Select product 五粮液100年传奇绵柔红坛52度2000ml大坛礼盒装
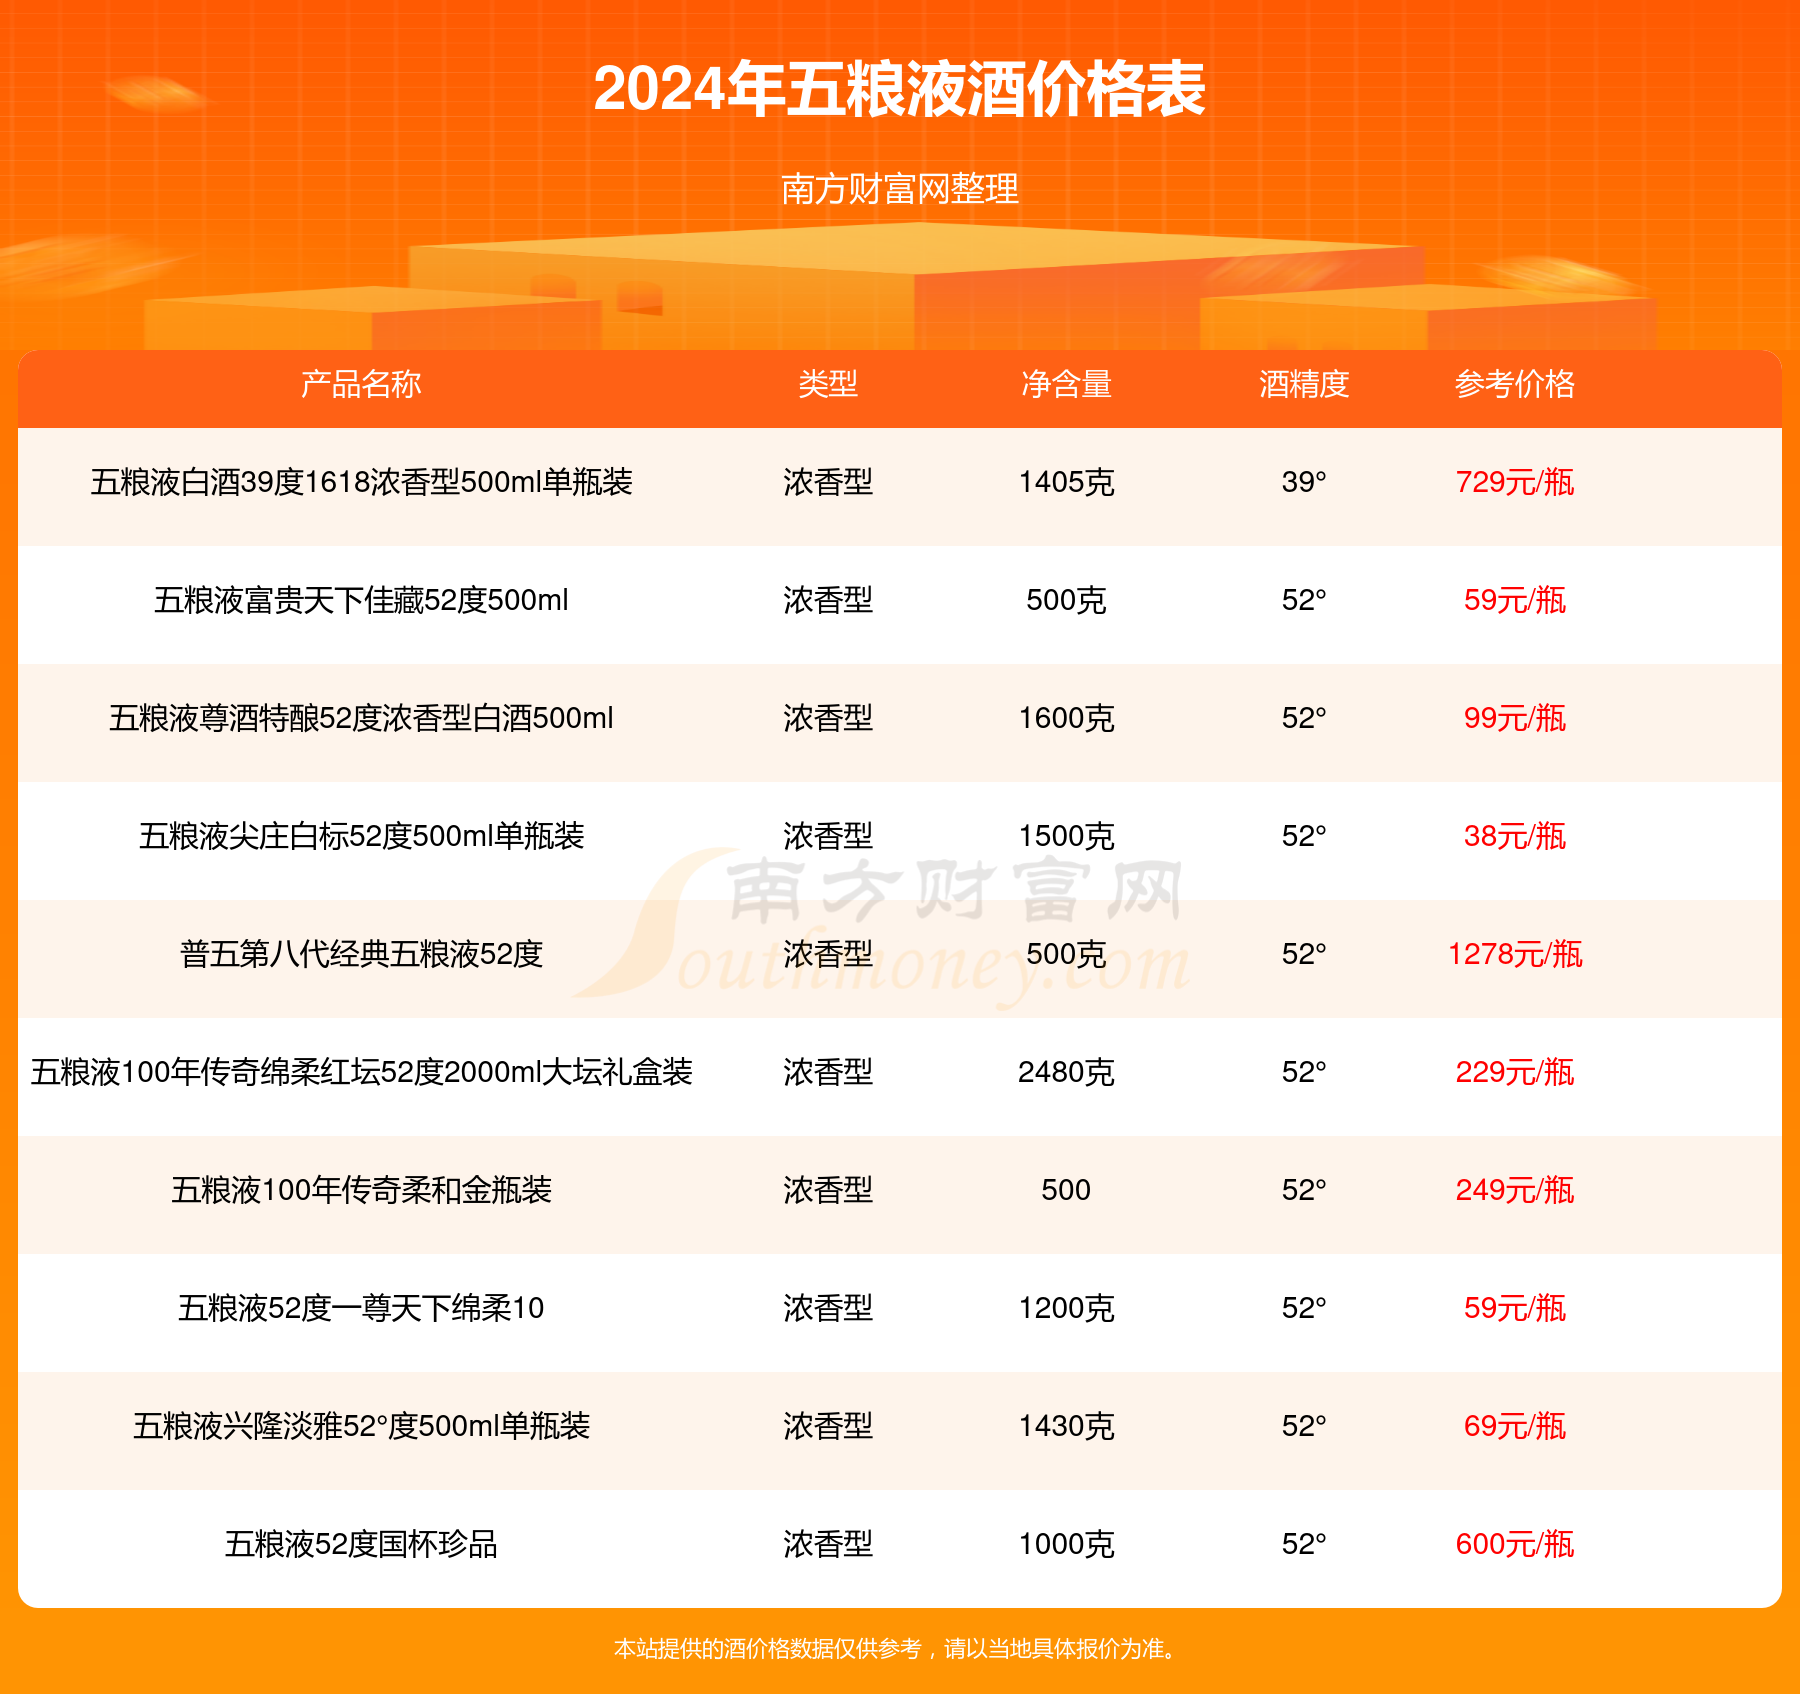The height and width of the screenshot is (1694, 1800). coord(361,1072)
